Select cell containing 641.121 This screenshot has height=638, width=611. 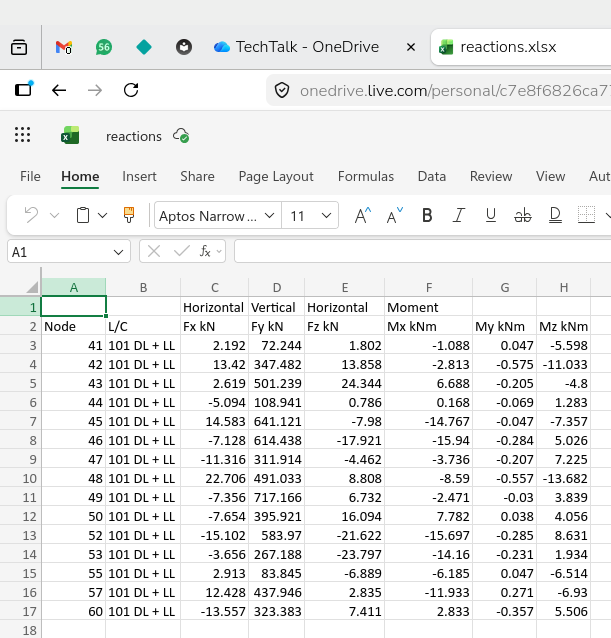point(277,422)
